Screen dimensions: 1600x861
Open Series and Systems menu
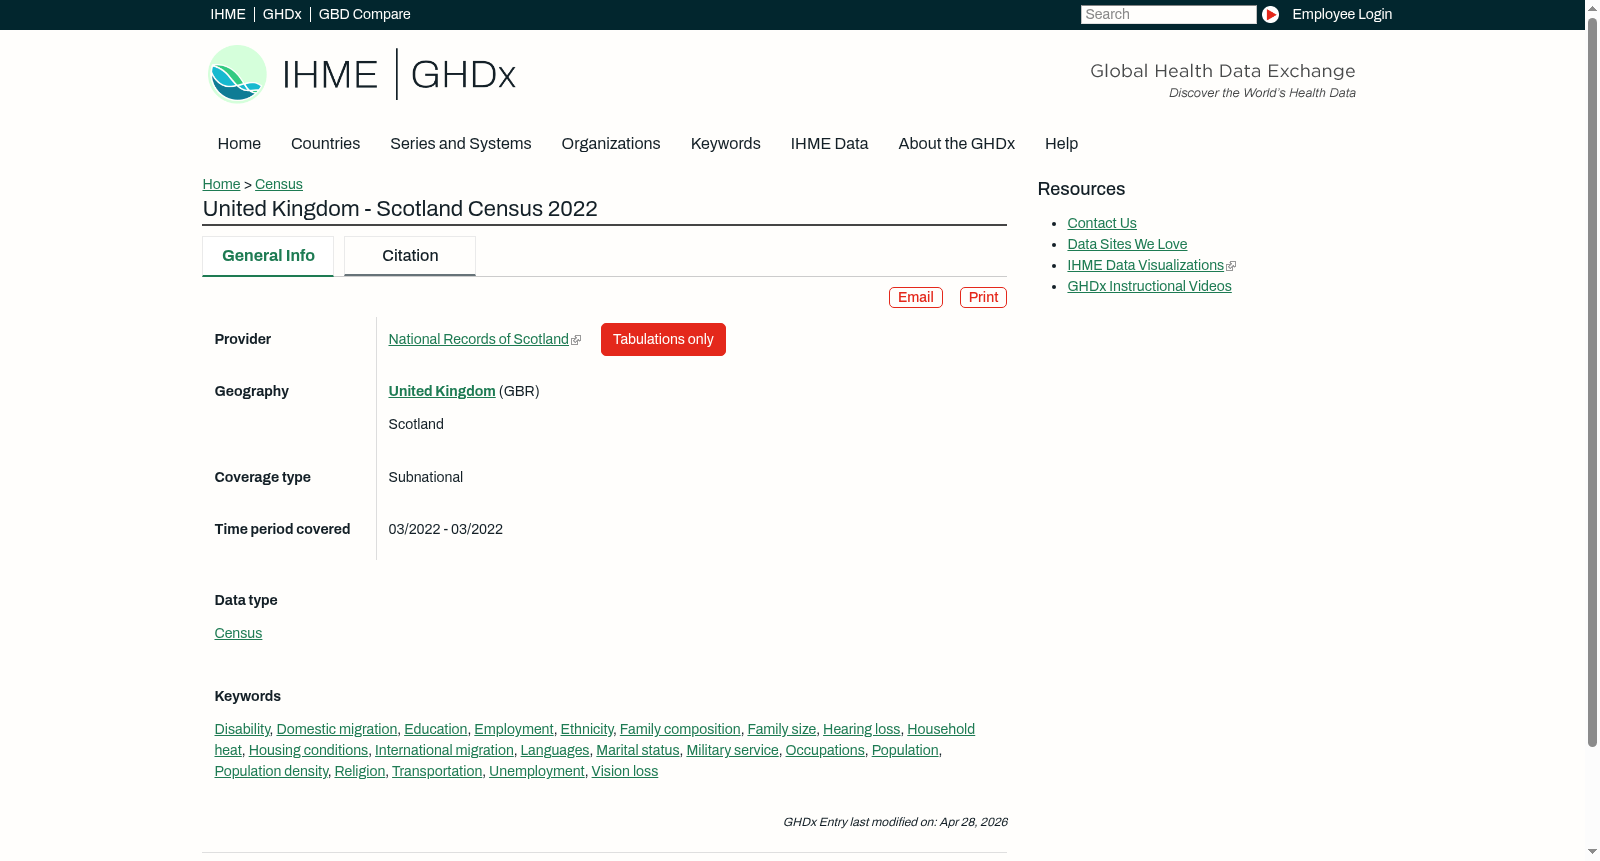click(x=460, y=143)
